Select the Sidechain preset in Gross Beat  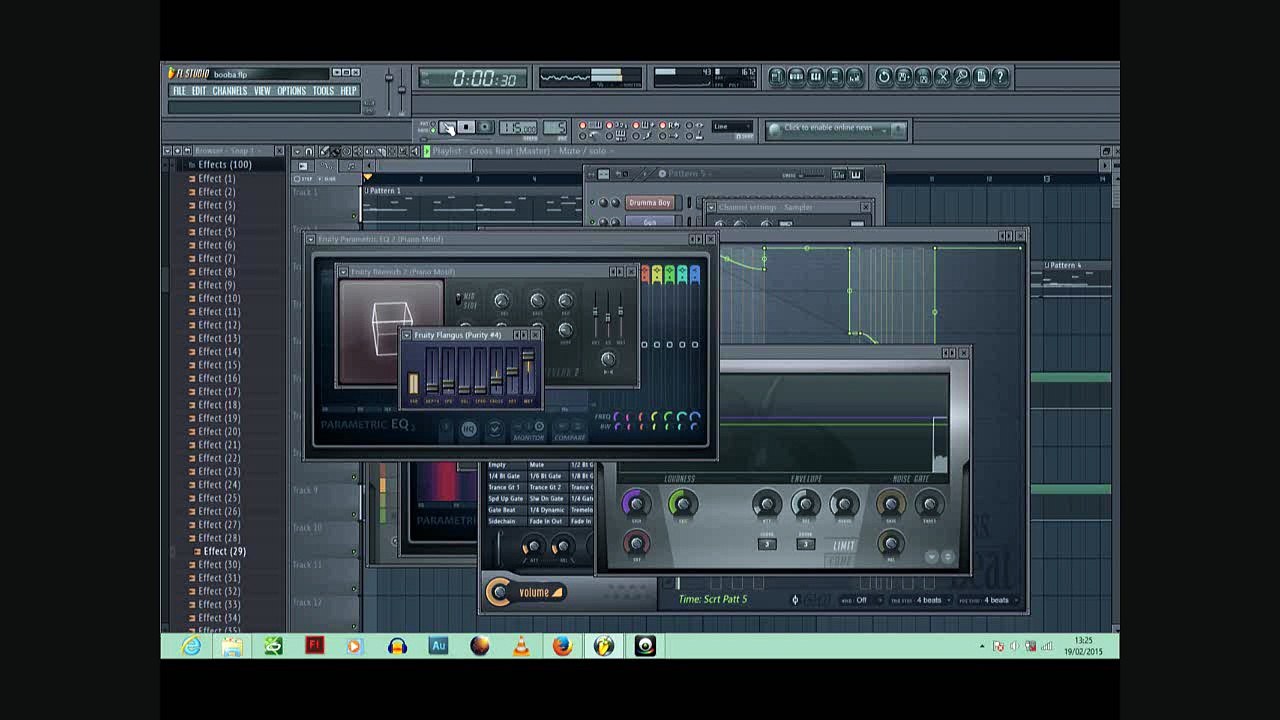[x=502, y=521]
